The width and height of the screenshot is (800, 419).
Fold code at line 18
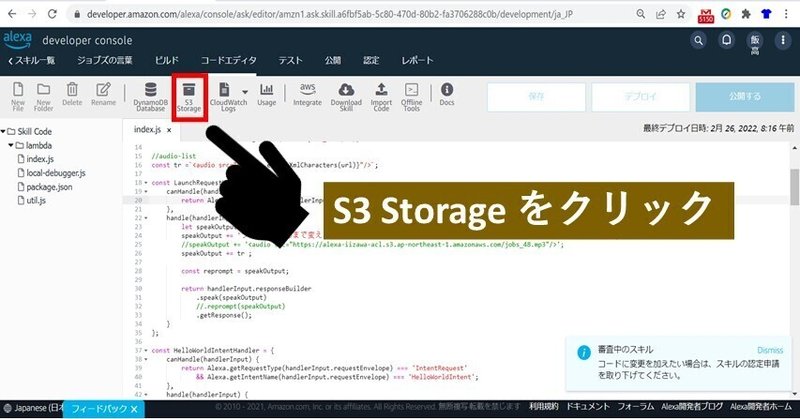[x=146, y=183]
